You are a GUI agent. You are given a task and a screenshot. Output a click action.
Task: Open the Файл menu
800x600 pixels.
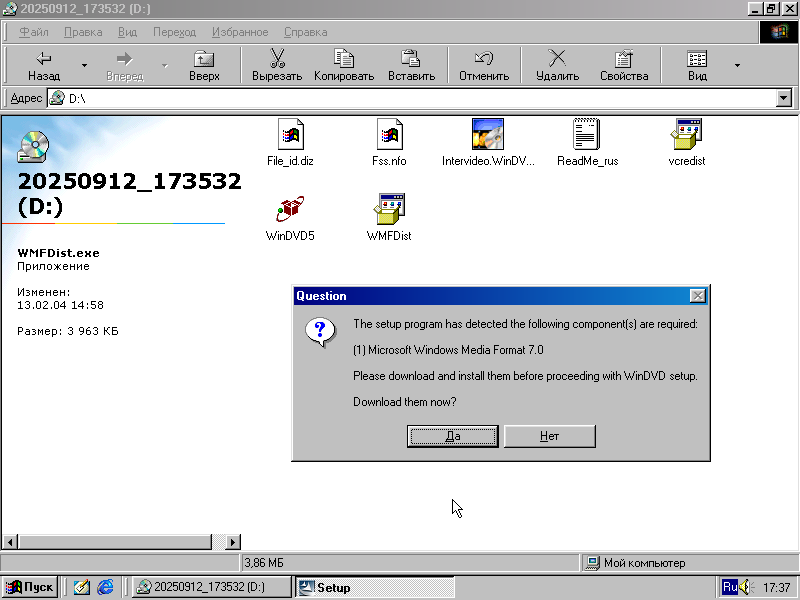point(34,32)
